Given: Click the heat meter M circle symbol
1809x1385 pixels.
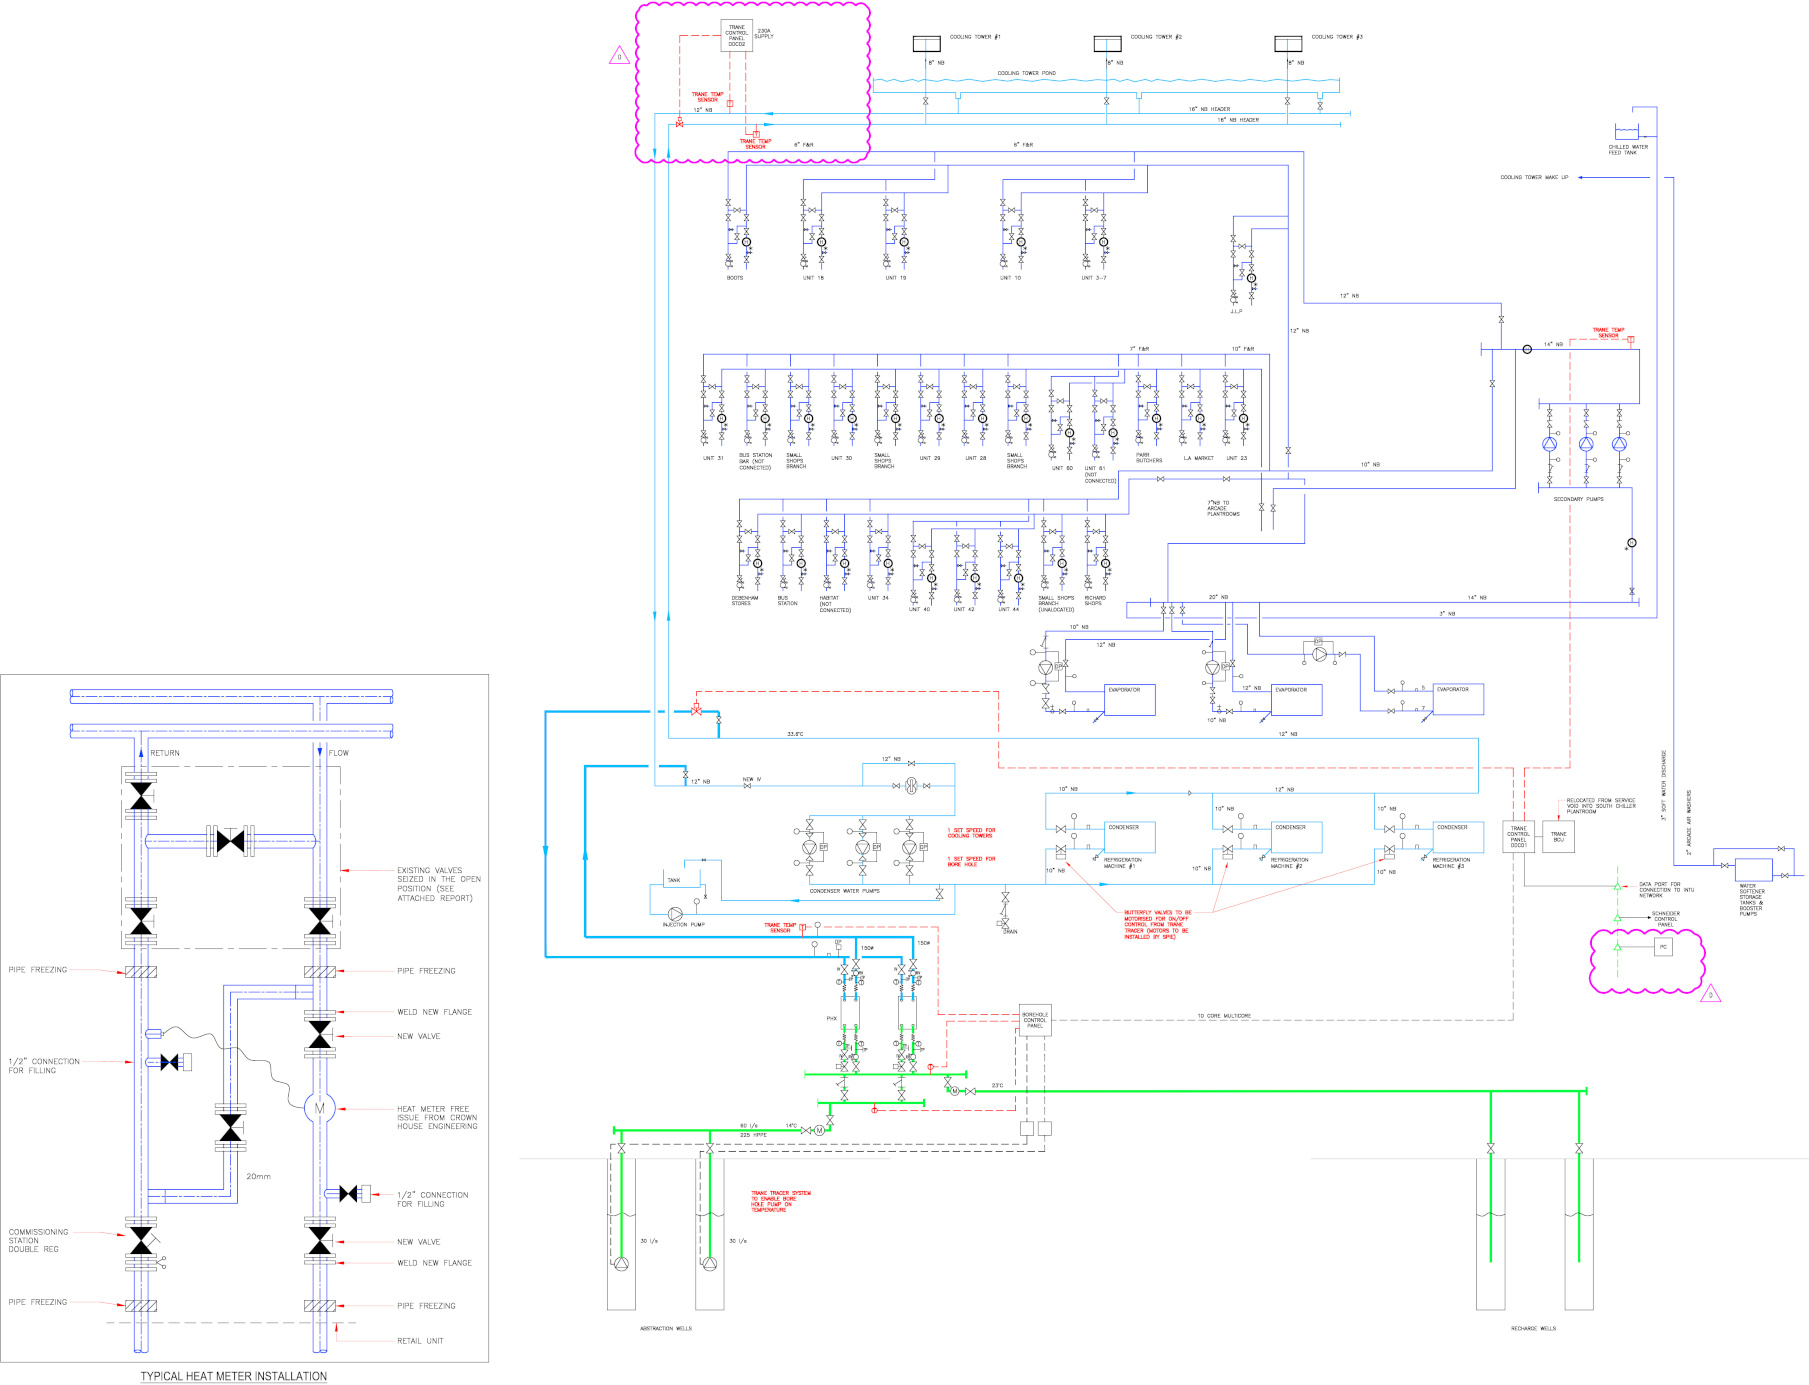Looking at the screenshot, I should click(x=320, y=1108).
